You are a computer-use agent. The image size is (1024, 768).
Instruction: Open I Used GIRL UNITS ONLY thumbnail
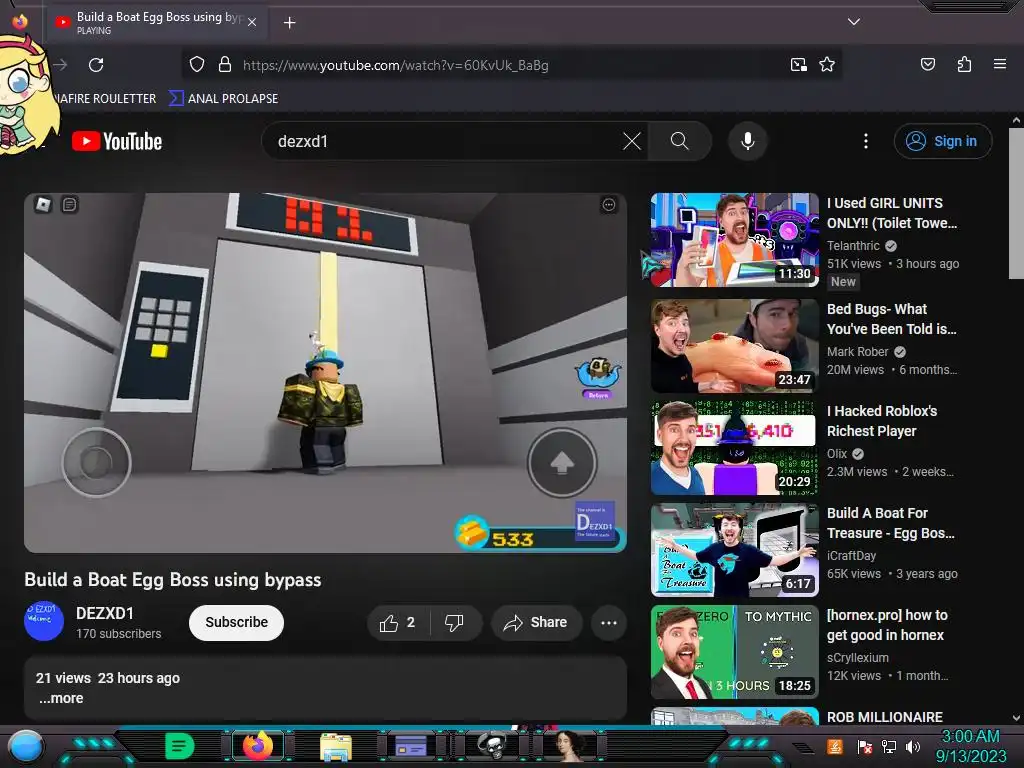click(x=735, y=240)
